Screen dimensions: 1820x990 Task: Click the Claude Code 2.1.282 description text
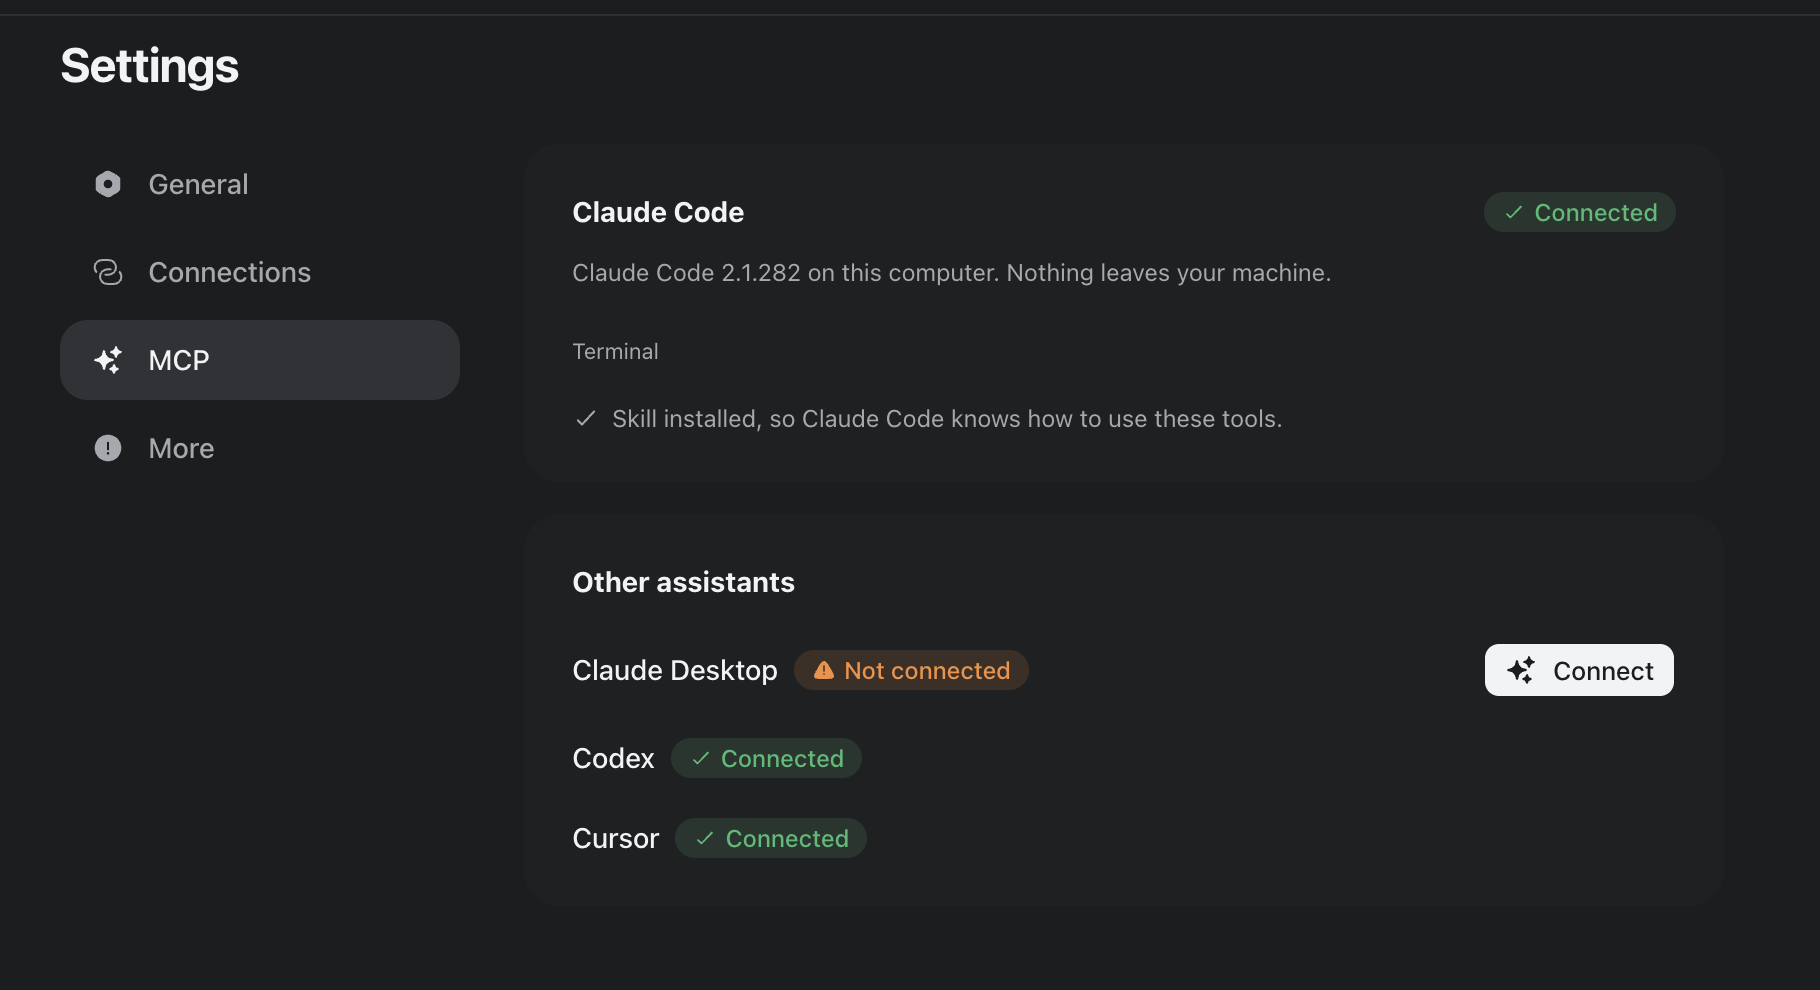pos(952,273)
